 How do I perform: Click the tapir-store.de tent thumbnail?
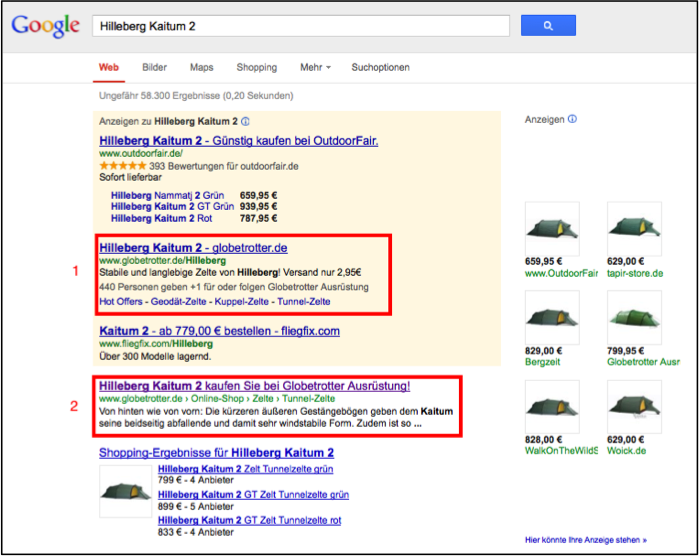point(634,228)
